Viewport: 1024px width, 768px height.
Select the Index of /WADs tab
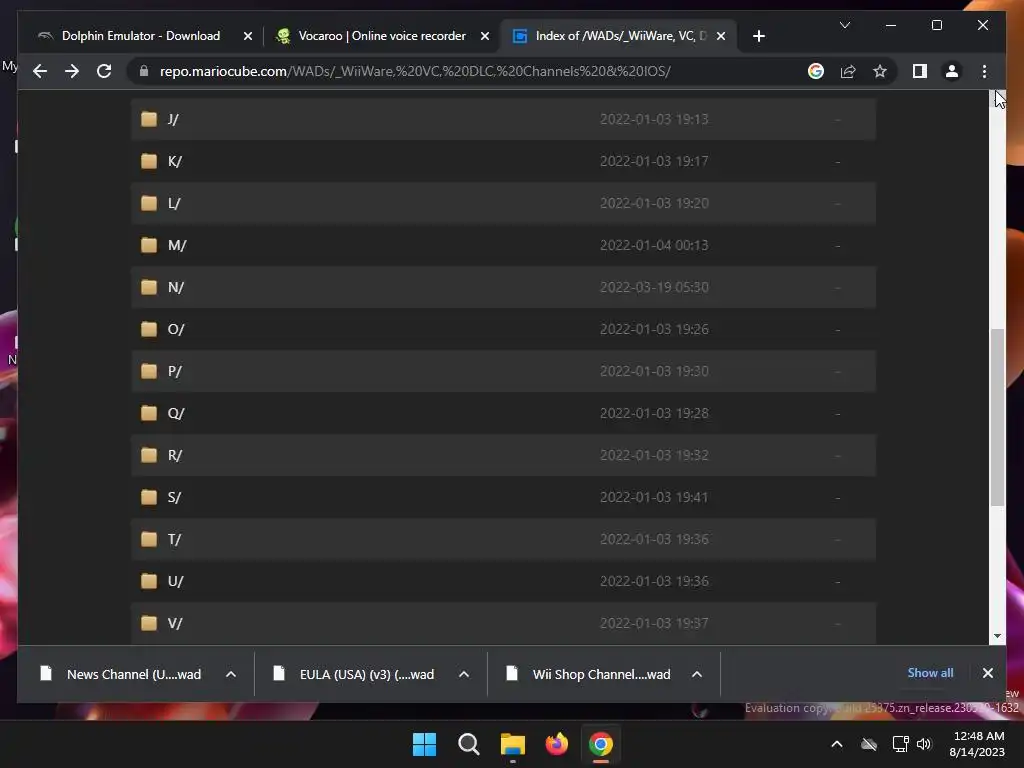tap(618, 36)
